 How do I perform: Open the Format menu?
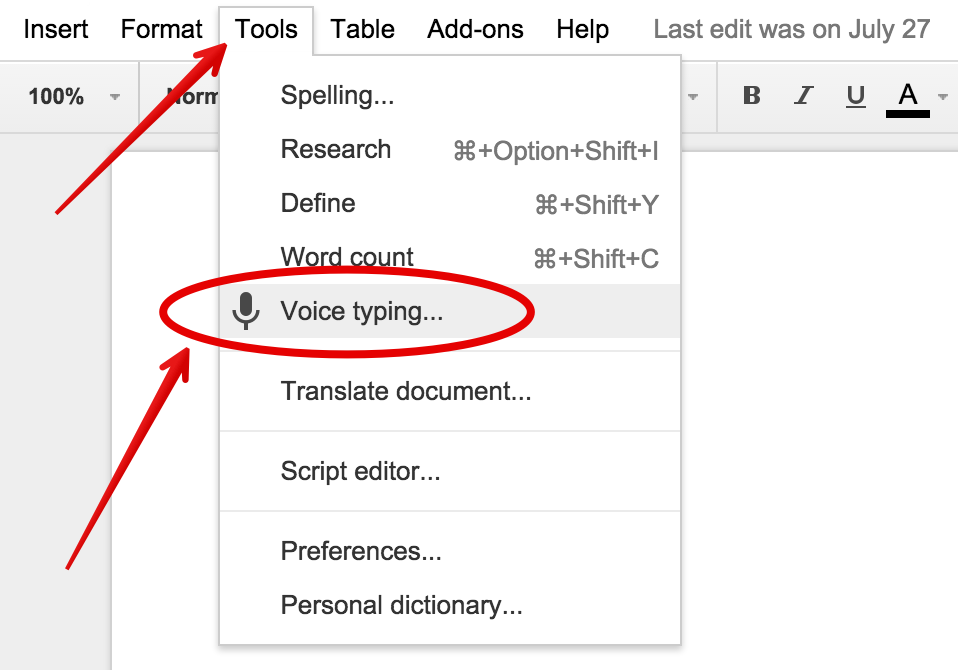(x=161, y=29)
